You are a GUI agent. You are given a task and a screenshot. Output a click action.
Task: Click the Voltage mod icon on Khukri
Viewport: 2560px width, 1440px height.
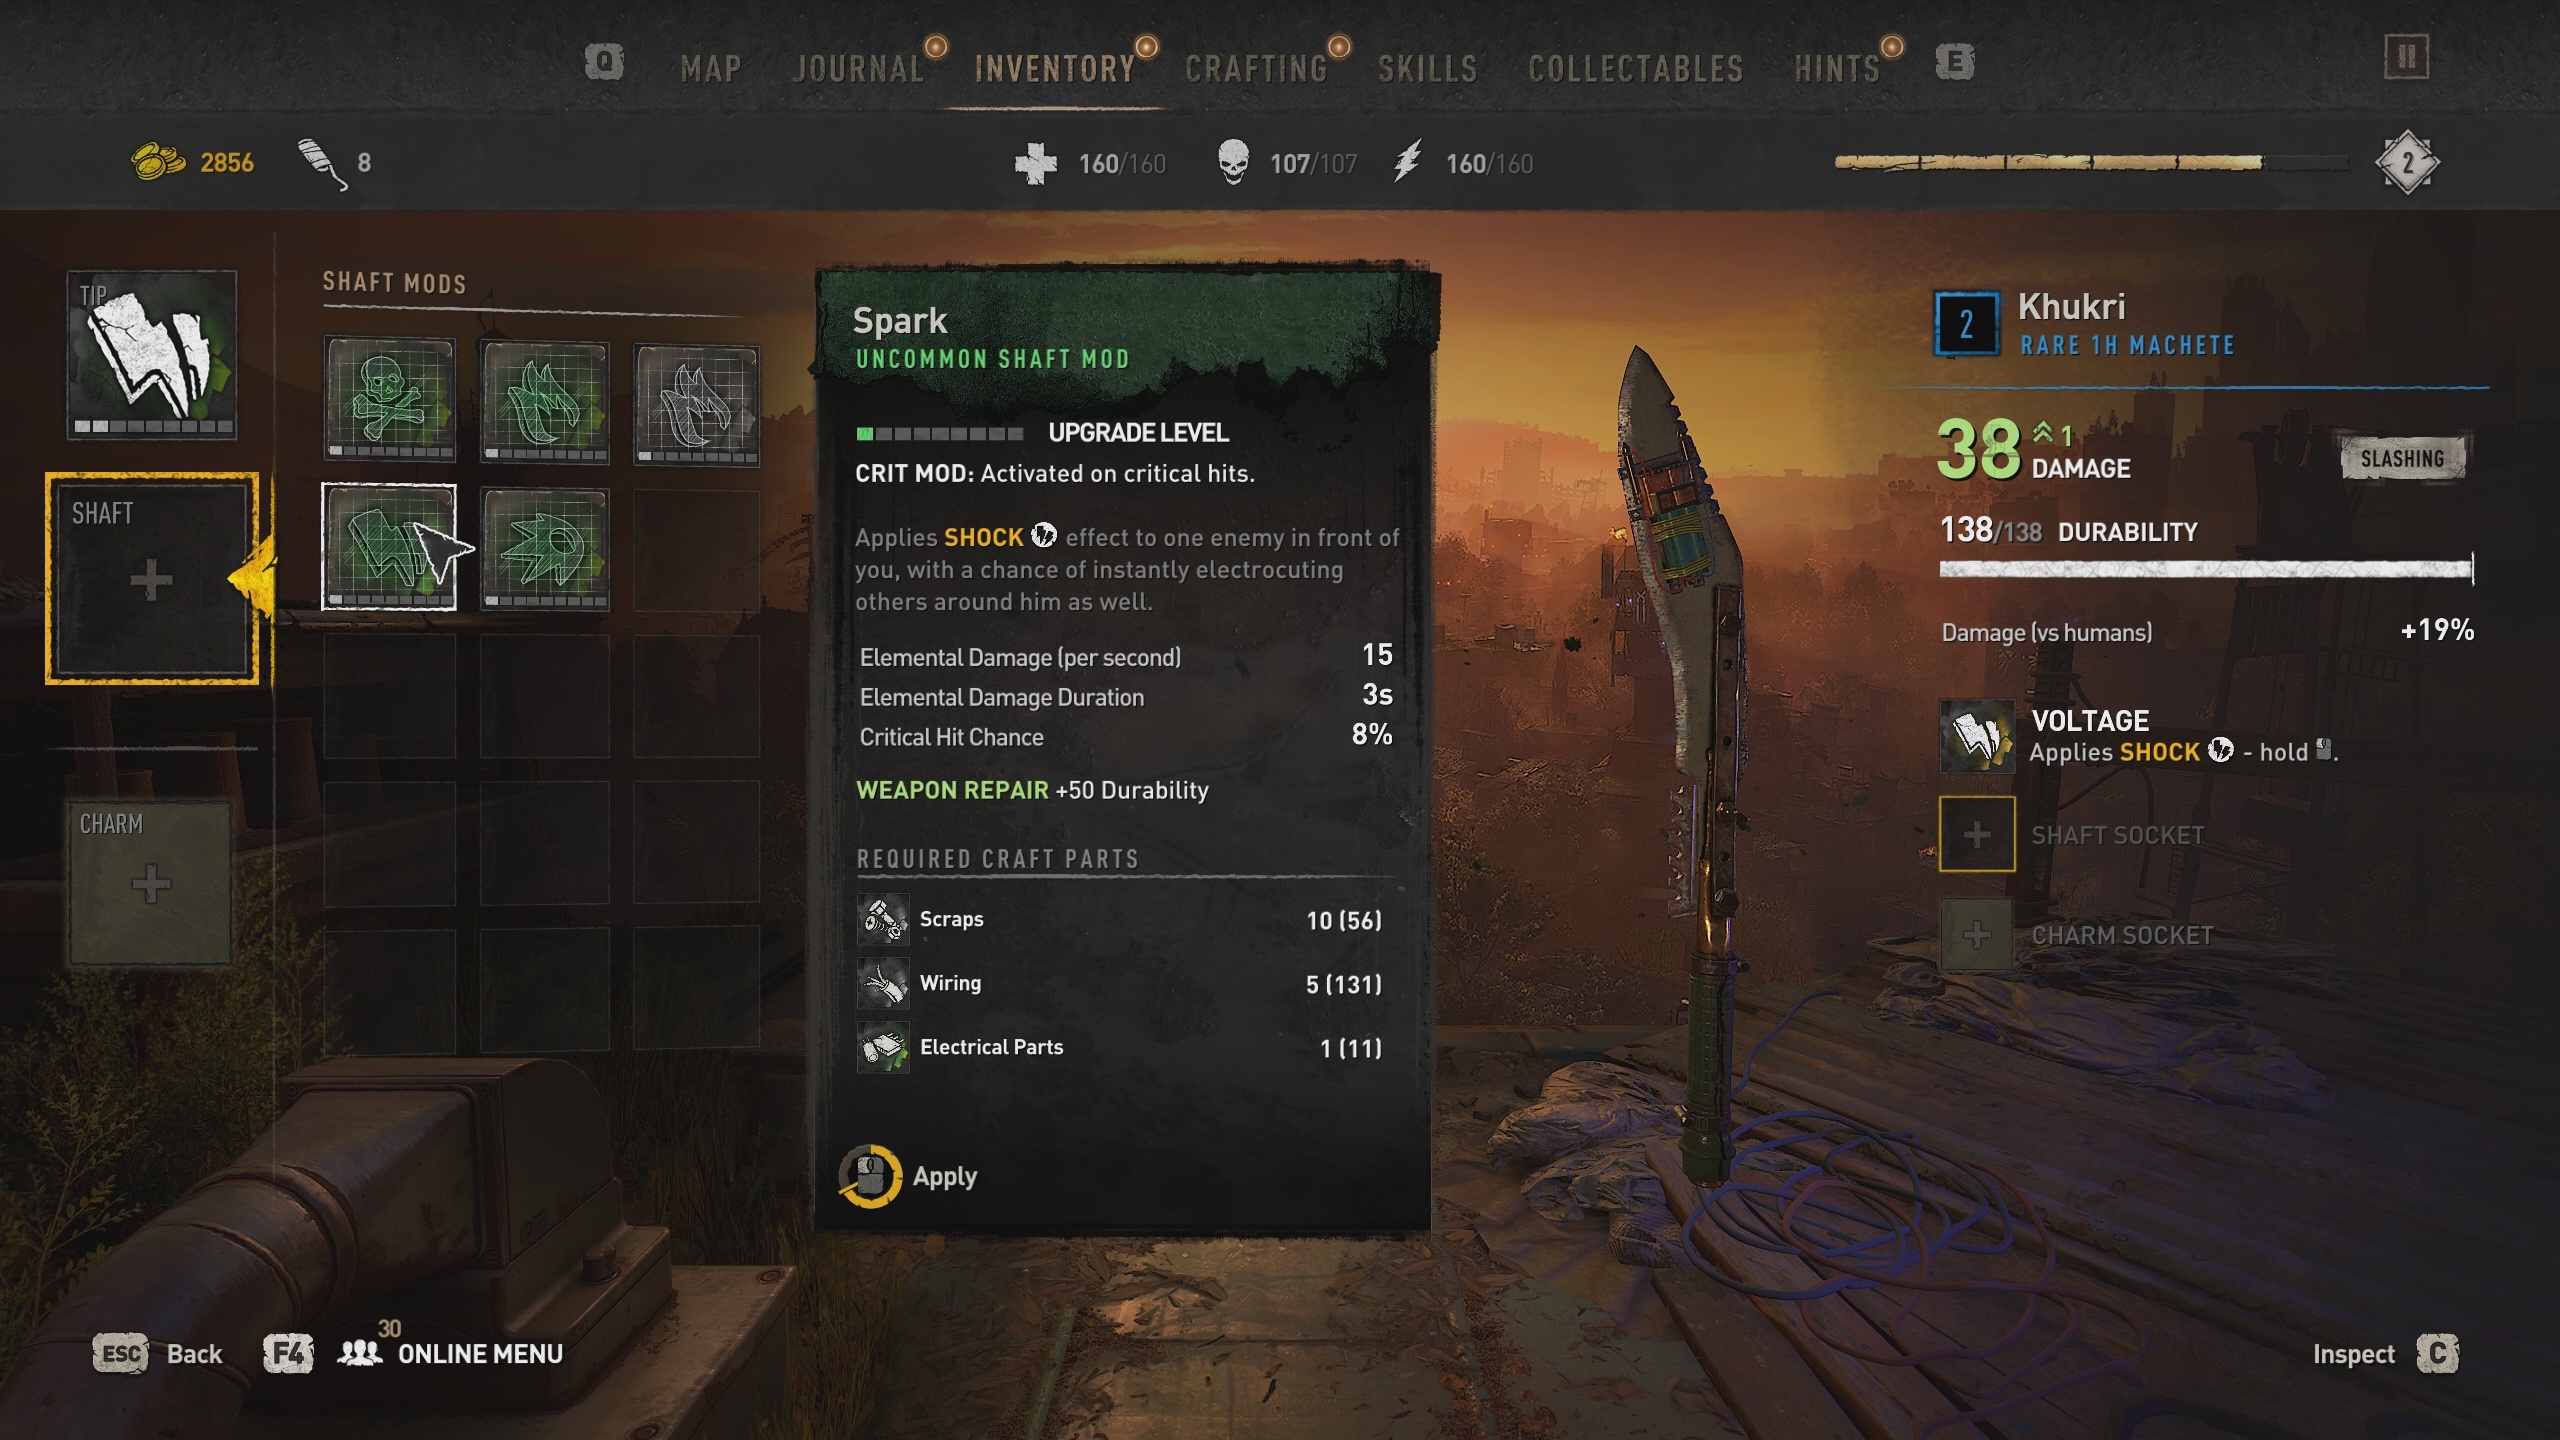click(1977, 736)
